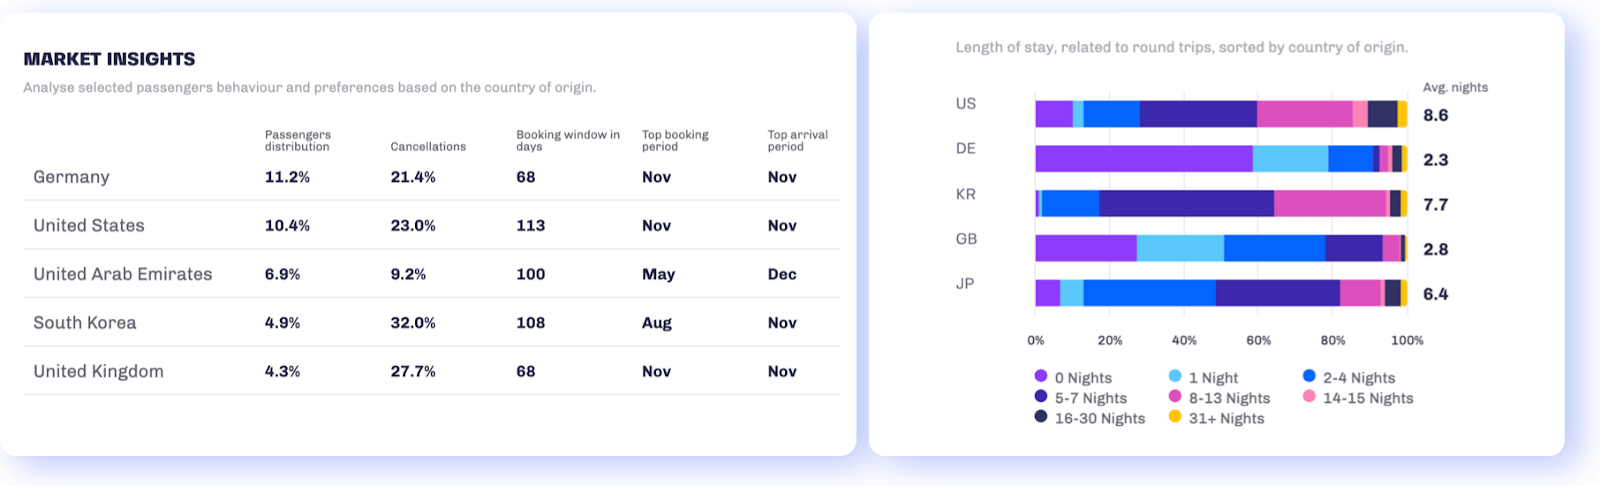Click the 16-30 Nights legend dot
The width and height of the screenshot is (1600, 486).
(1041, 416)
